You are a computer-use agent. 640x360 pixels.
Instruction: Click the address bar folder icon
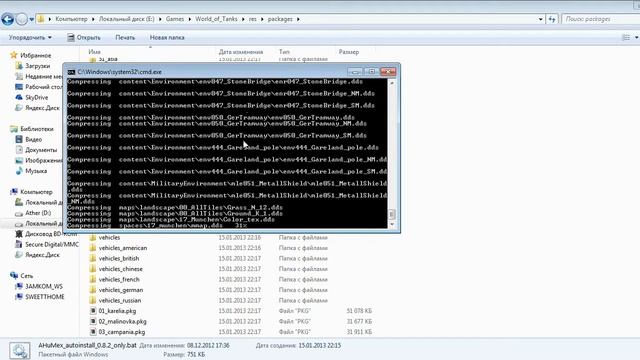pos(41,19)
